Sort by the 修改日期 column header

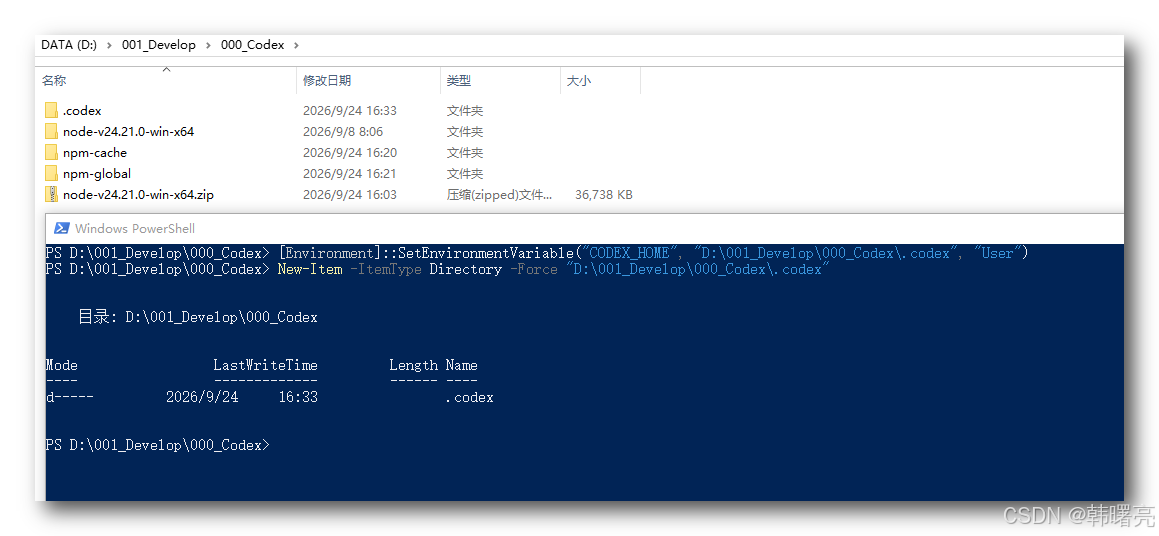[x=327, y=81]
